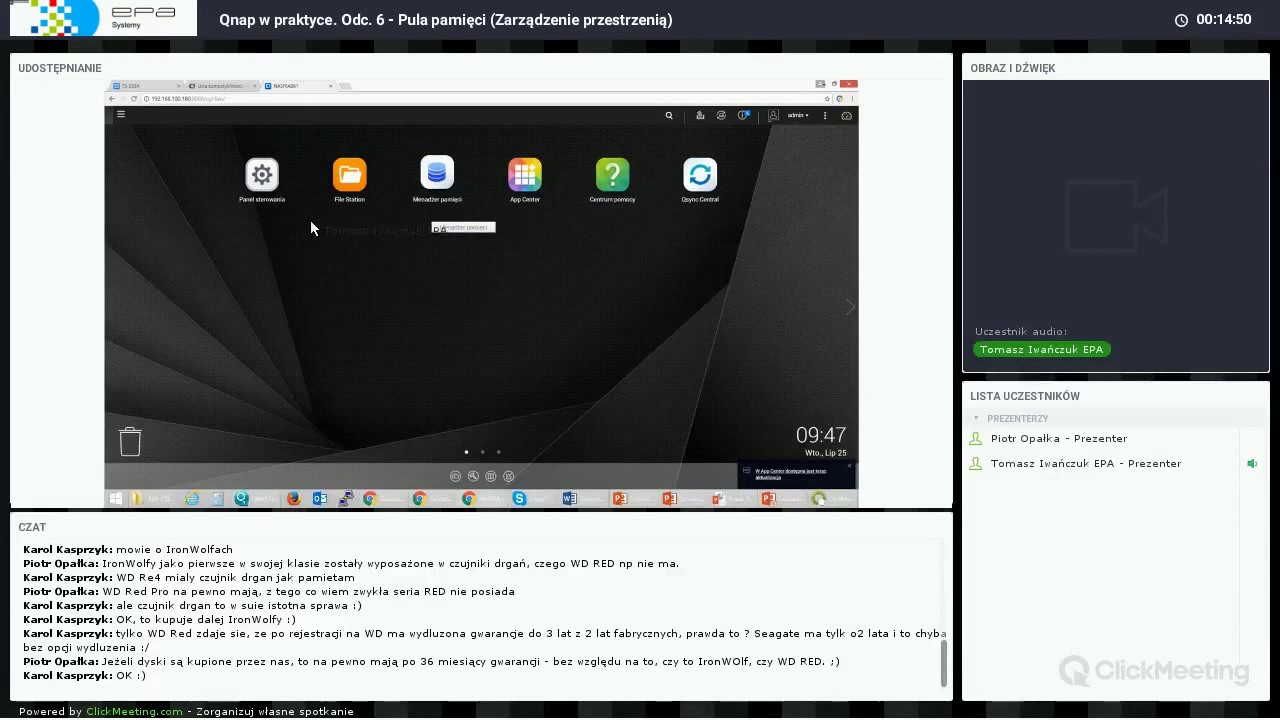The image size is (1280, 720).
Task: Open the QNAP desktop trash bin
Action: [x=130, y=441]
